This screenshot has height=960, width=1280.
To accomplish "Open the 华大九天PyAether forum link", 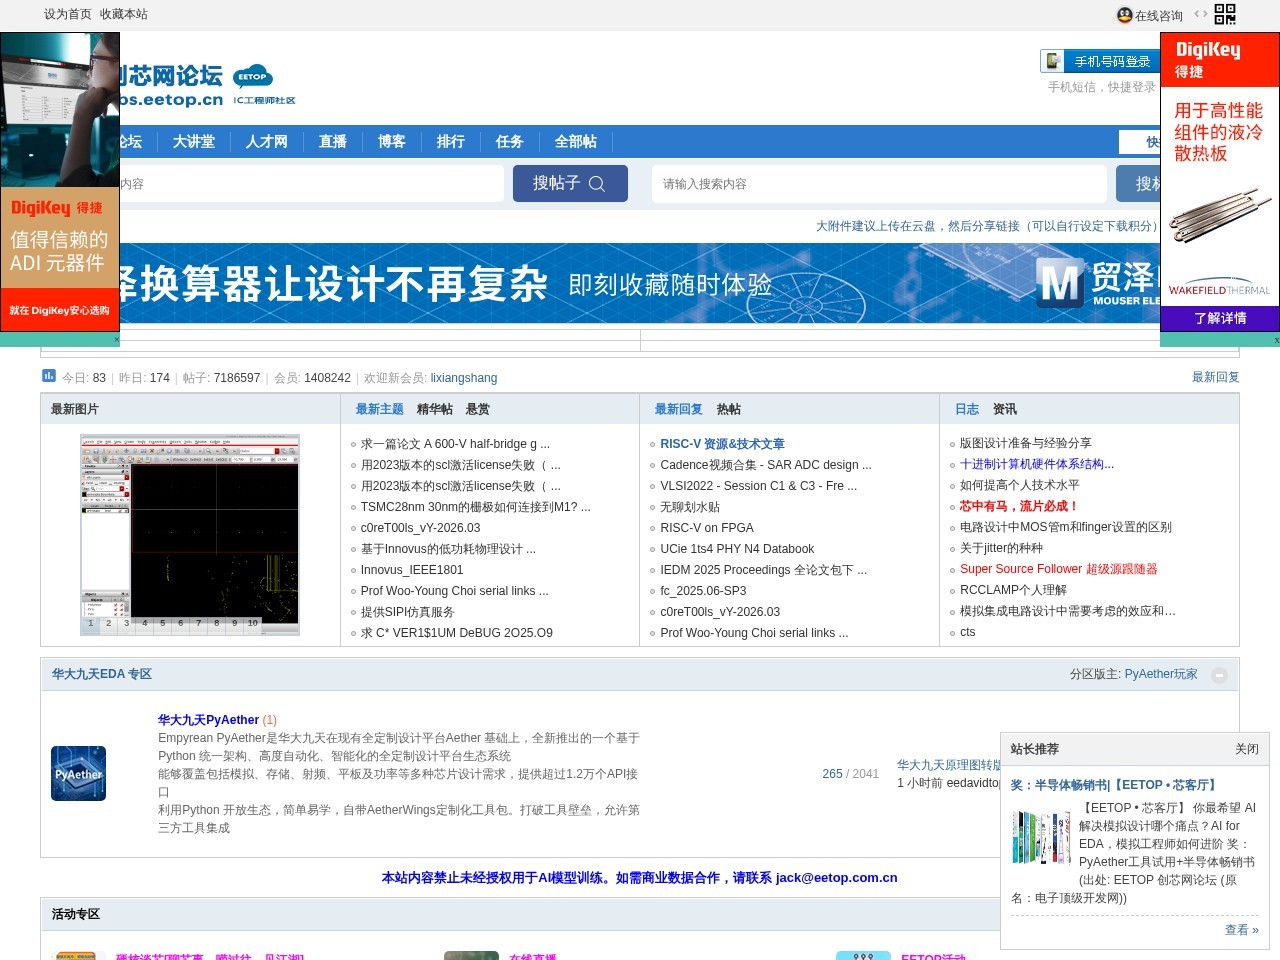I will [208, 720].
